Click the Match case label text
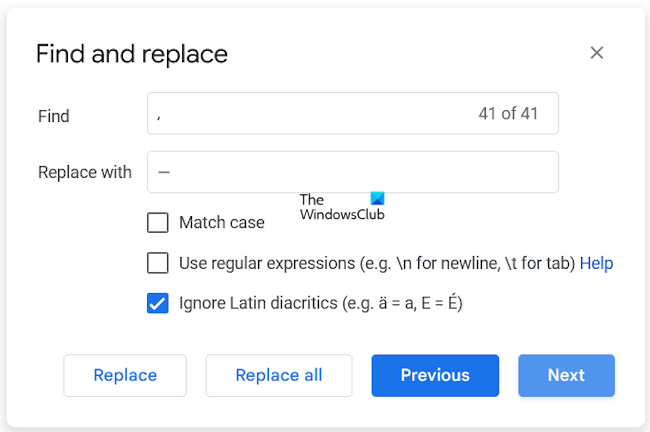 (x=222, y=223)
